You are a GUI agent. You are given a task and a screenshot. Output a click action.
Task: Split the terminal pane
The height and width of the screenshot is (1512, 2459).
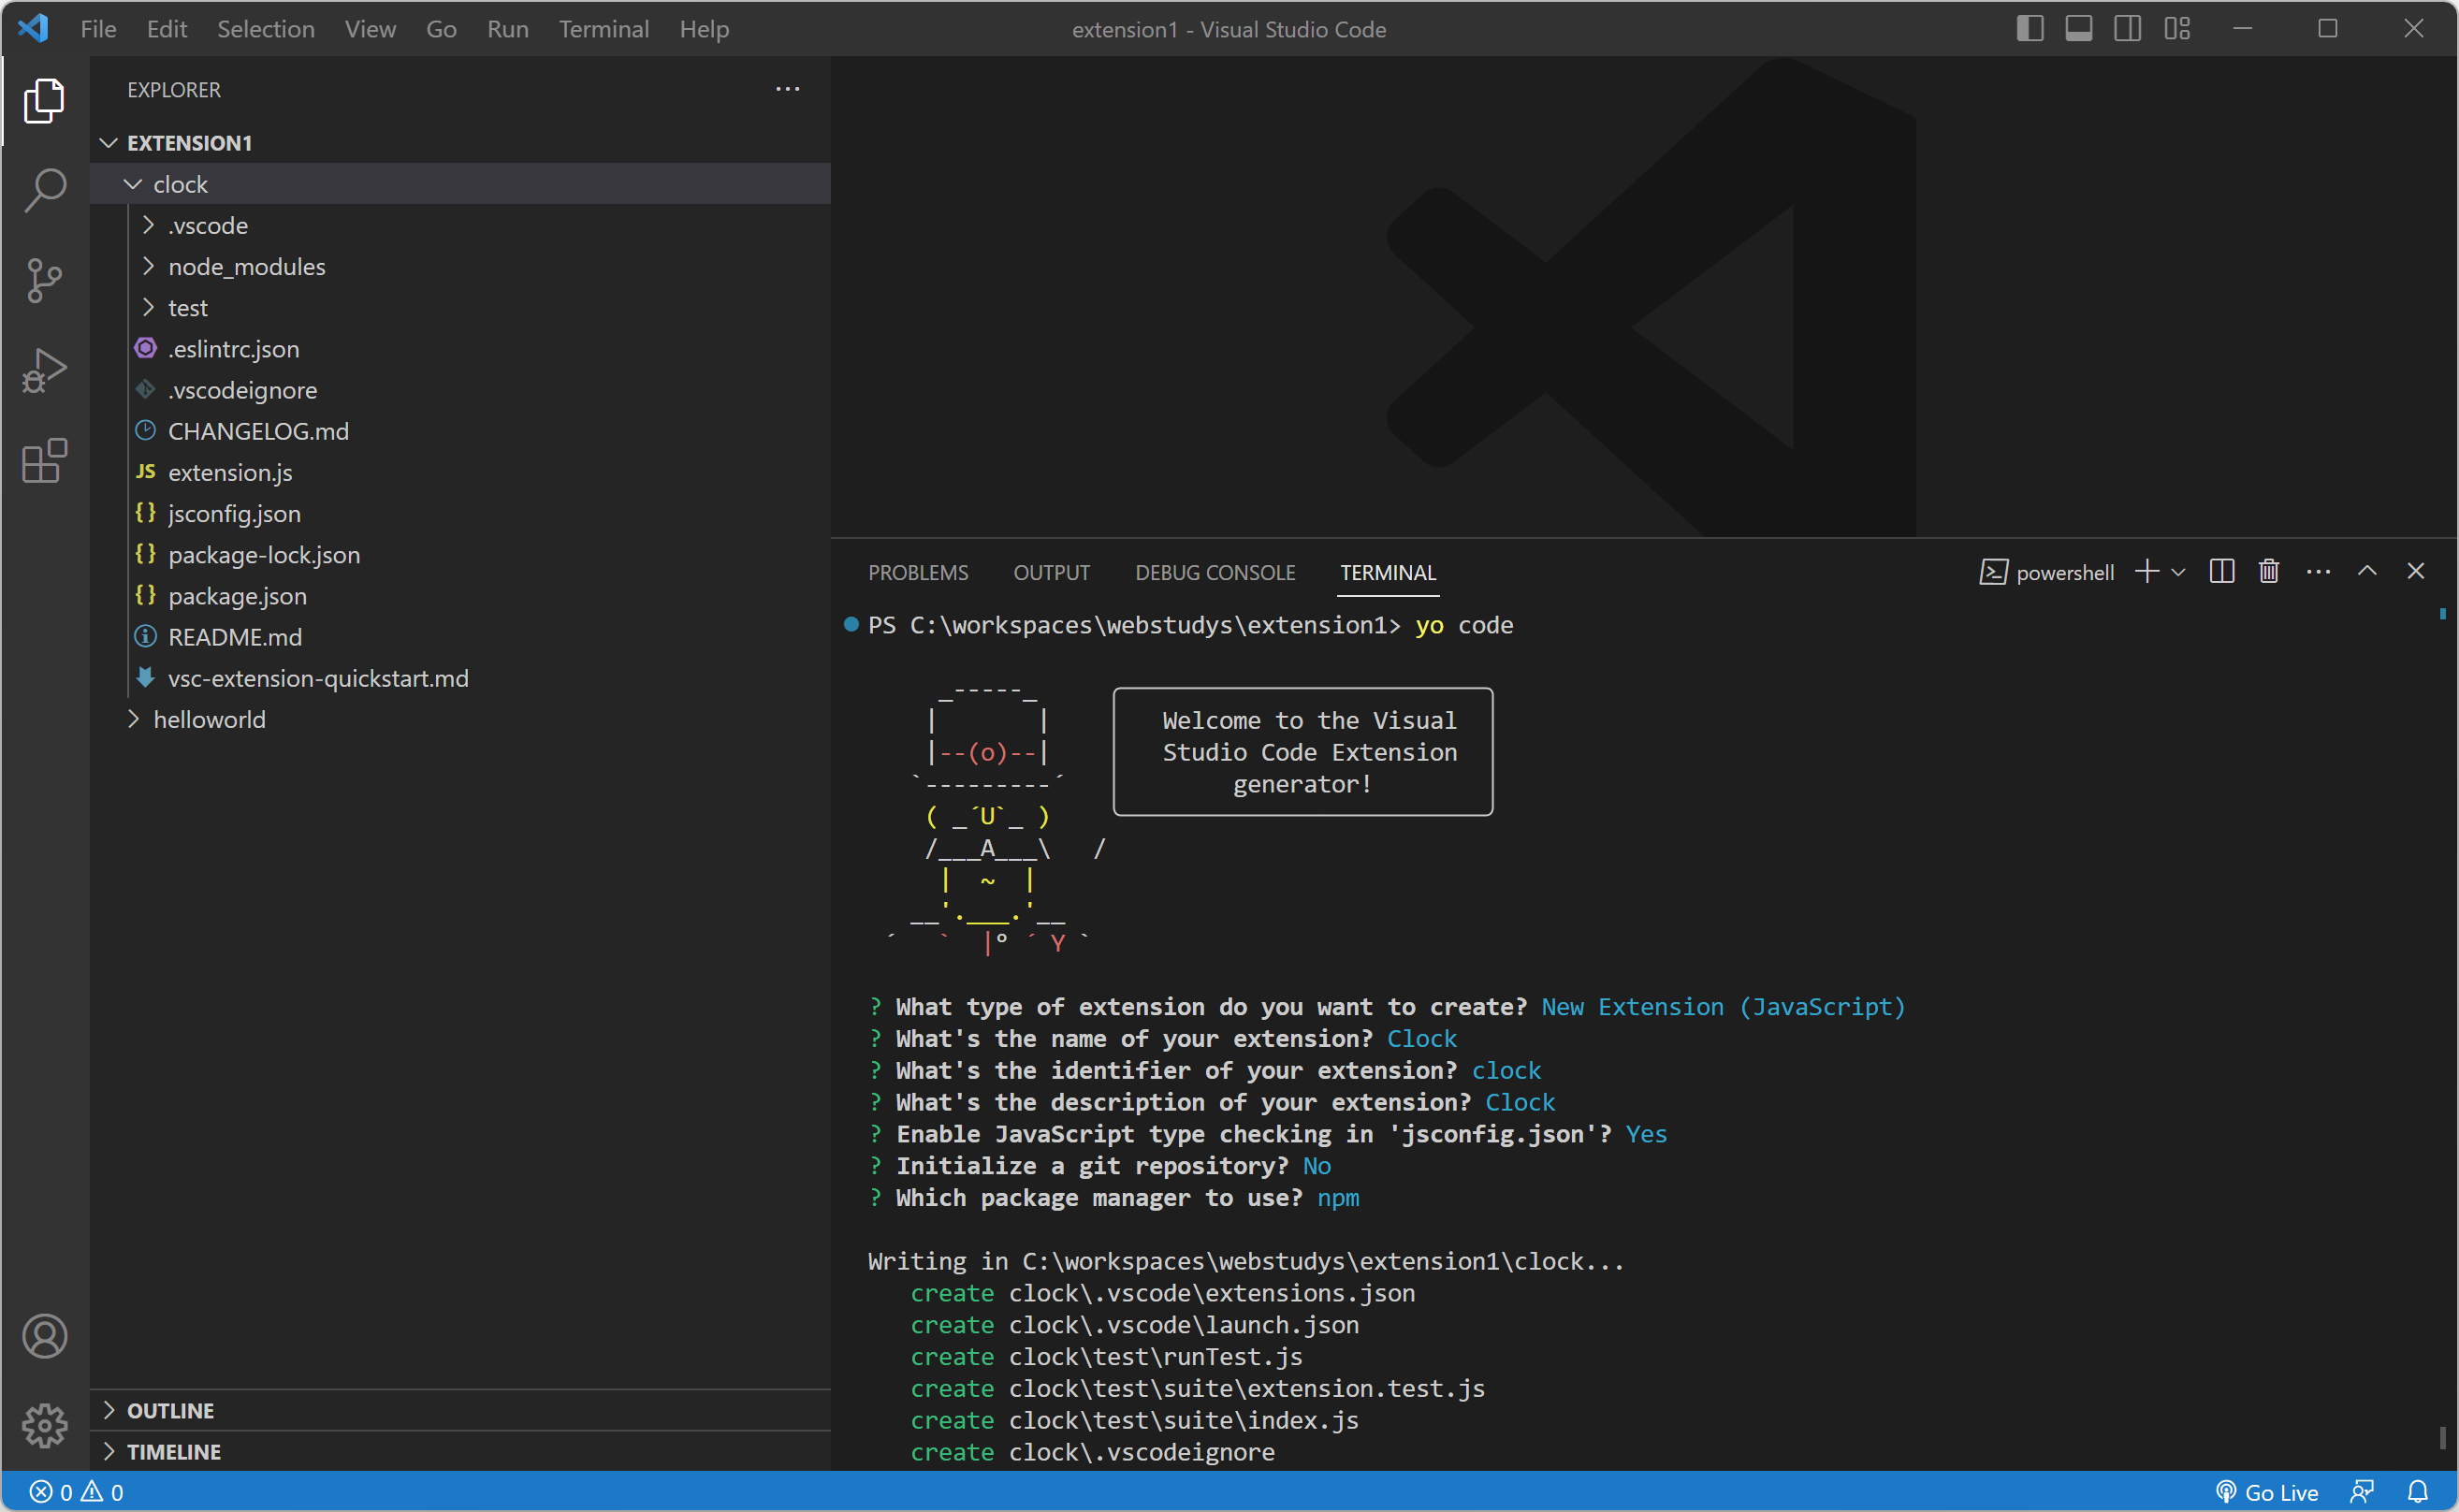pos(2221,572)
